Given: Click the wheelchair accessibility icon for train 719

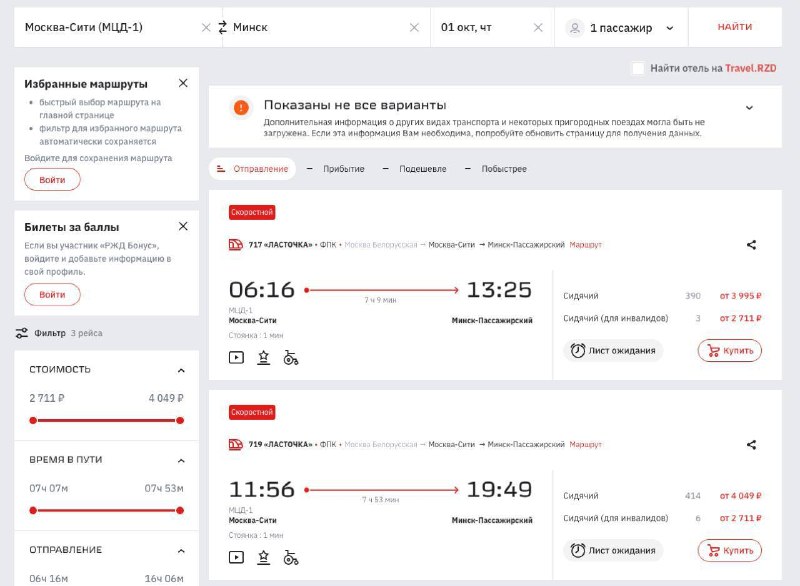Looking at the screenshot, I should click(291, 557).
